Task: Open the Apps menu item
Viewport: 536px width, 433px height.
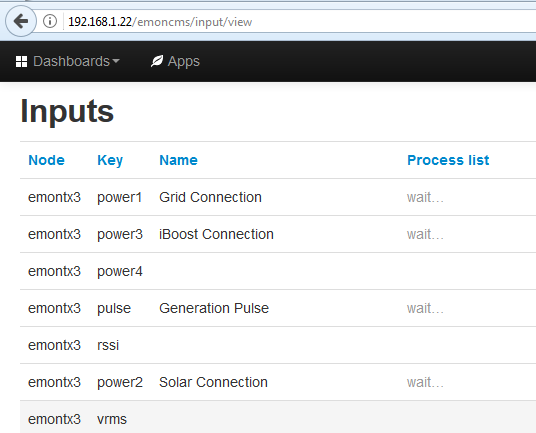Action: point(175,62)
